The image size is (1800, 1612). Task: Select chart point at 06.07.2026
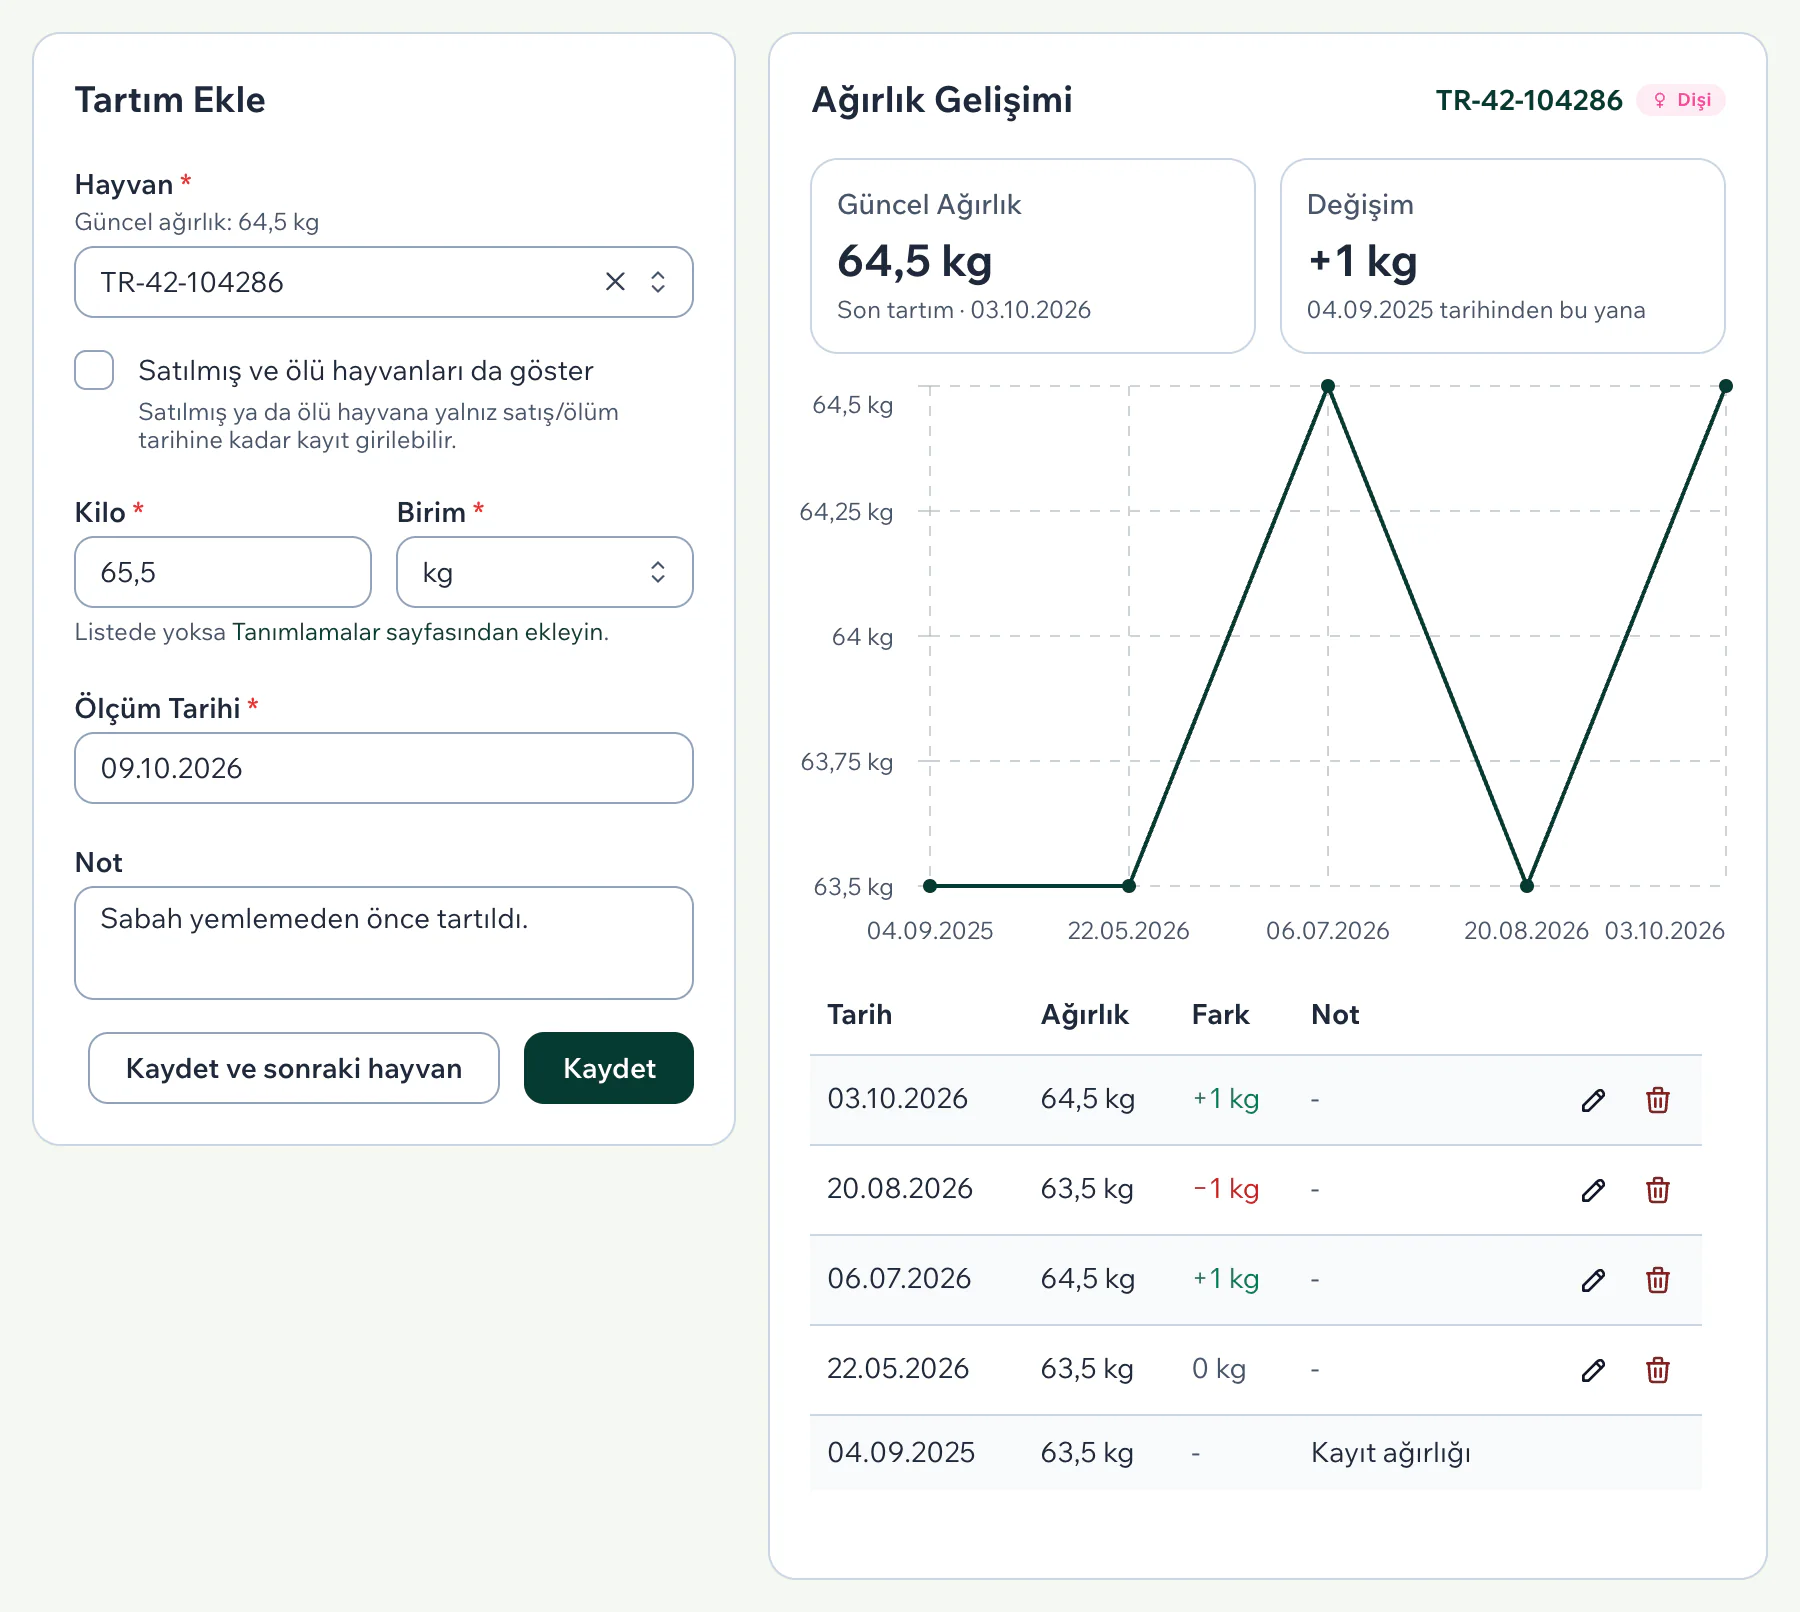pyautogui.click(x=1328, y=386)
